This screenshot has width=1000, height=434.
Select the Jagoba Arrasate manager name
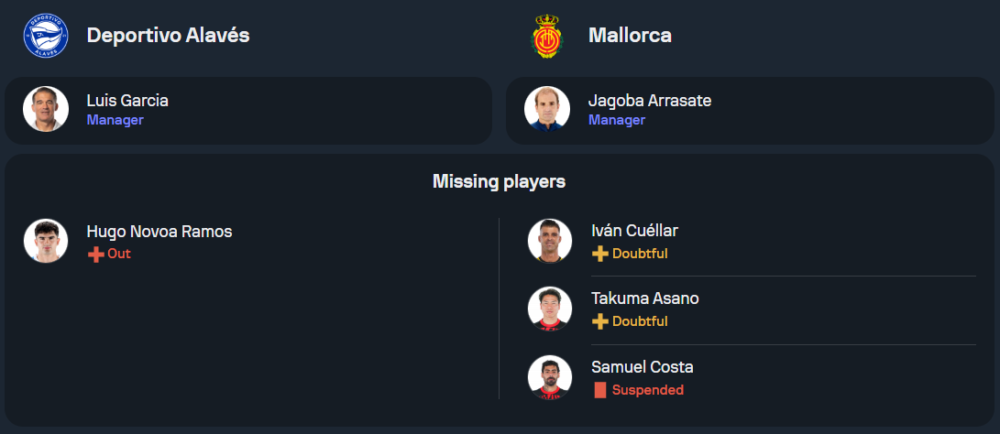click(650, 101)
